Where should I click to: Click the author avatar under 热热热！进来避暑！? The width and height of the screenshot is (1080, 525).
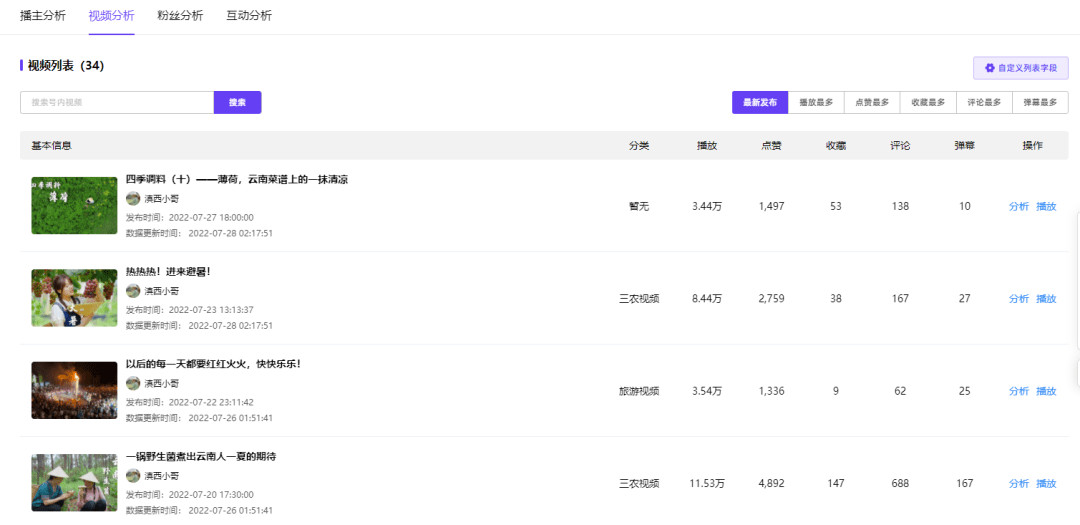tap(133, 291)
